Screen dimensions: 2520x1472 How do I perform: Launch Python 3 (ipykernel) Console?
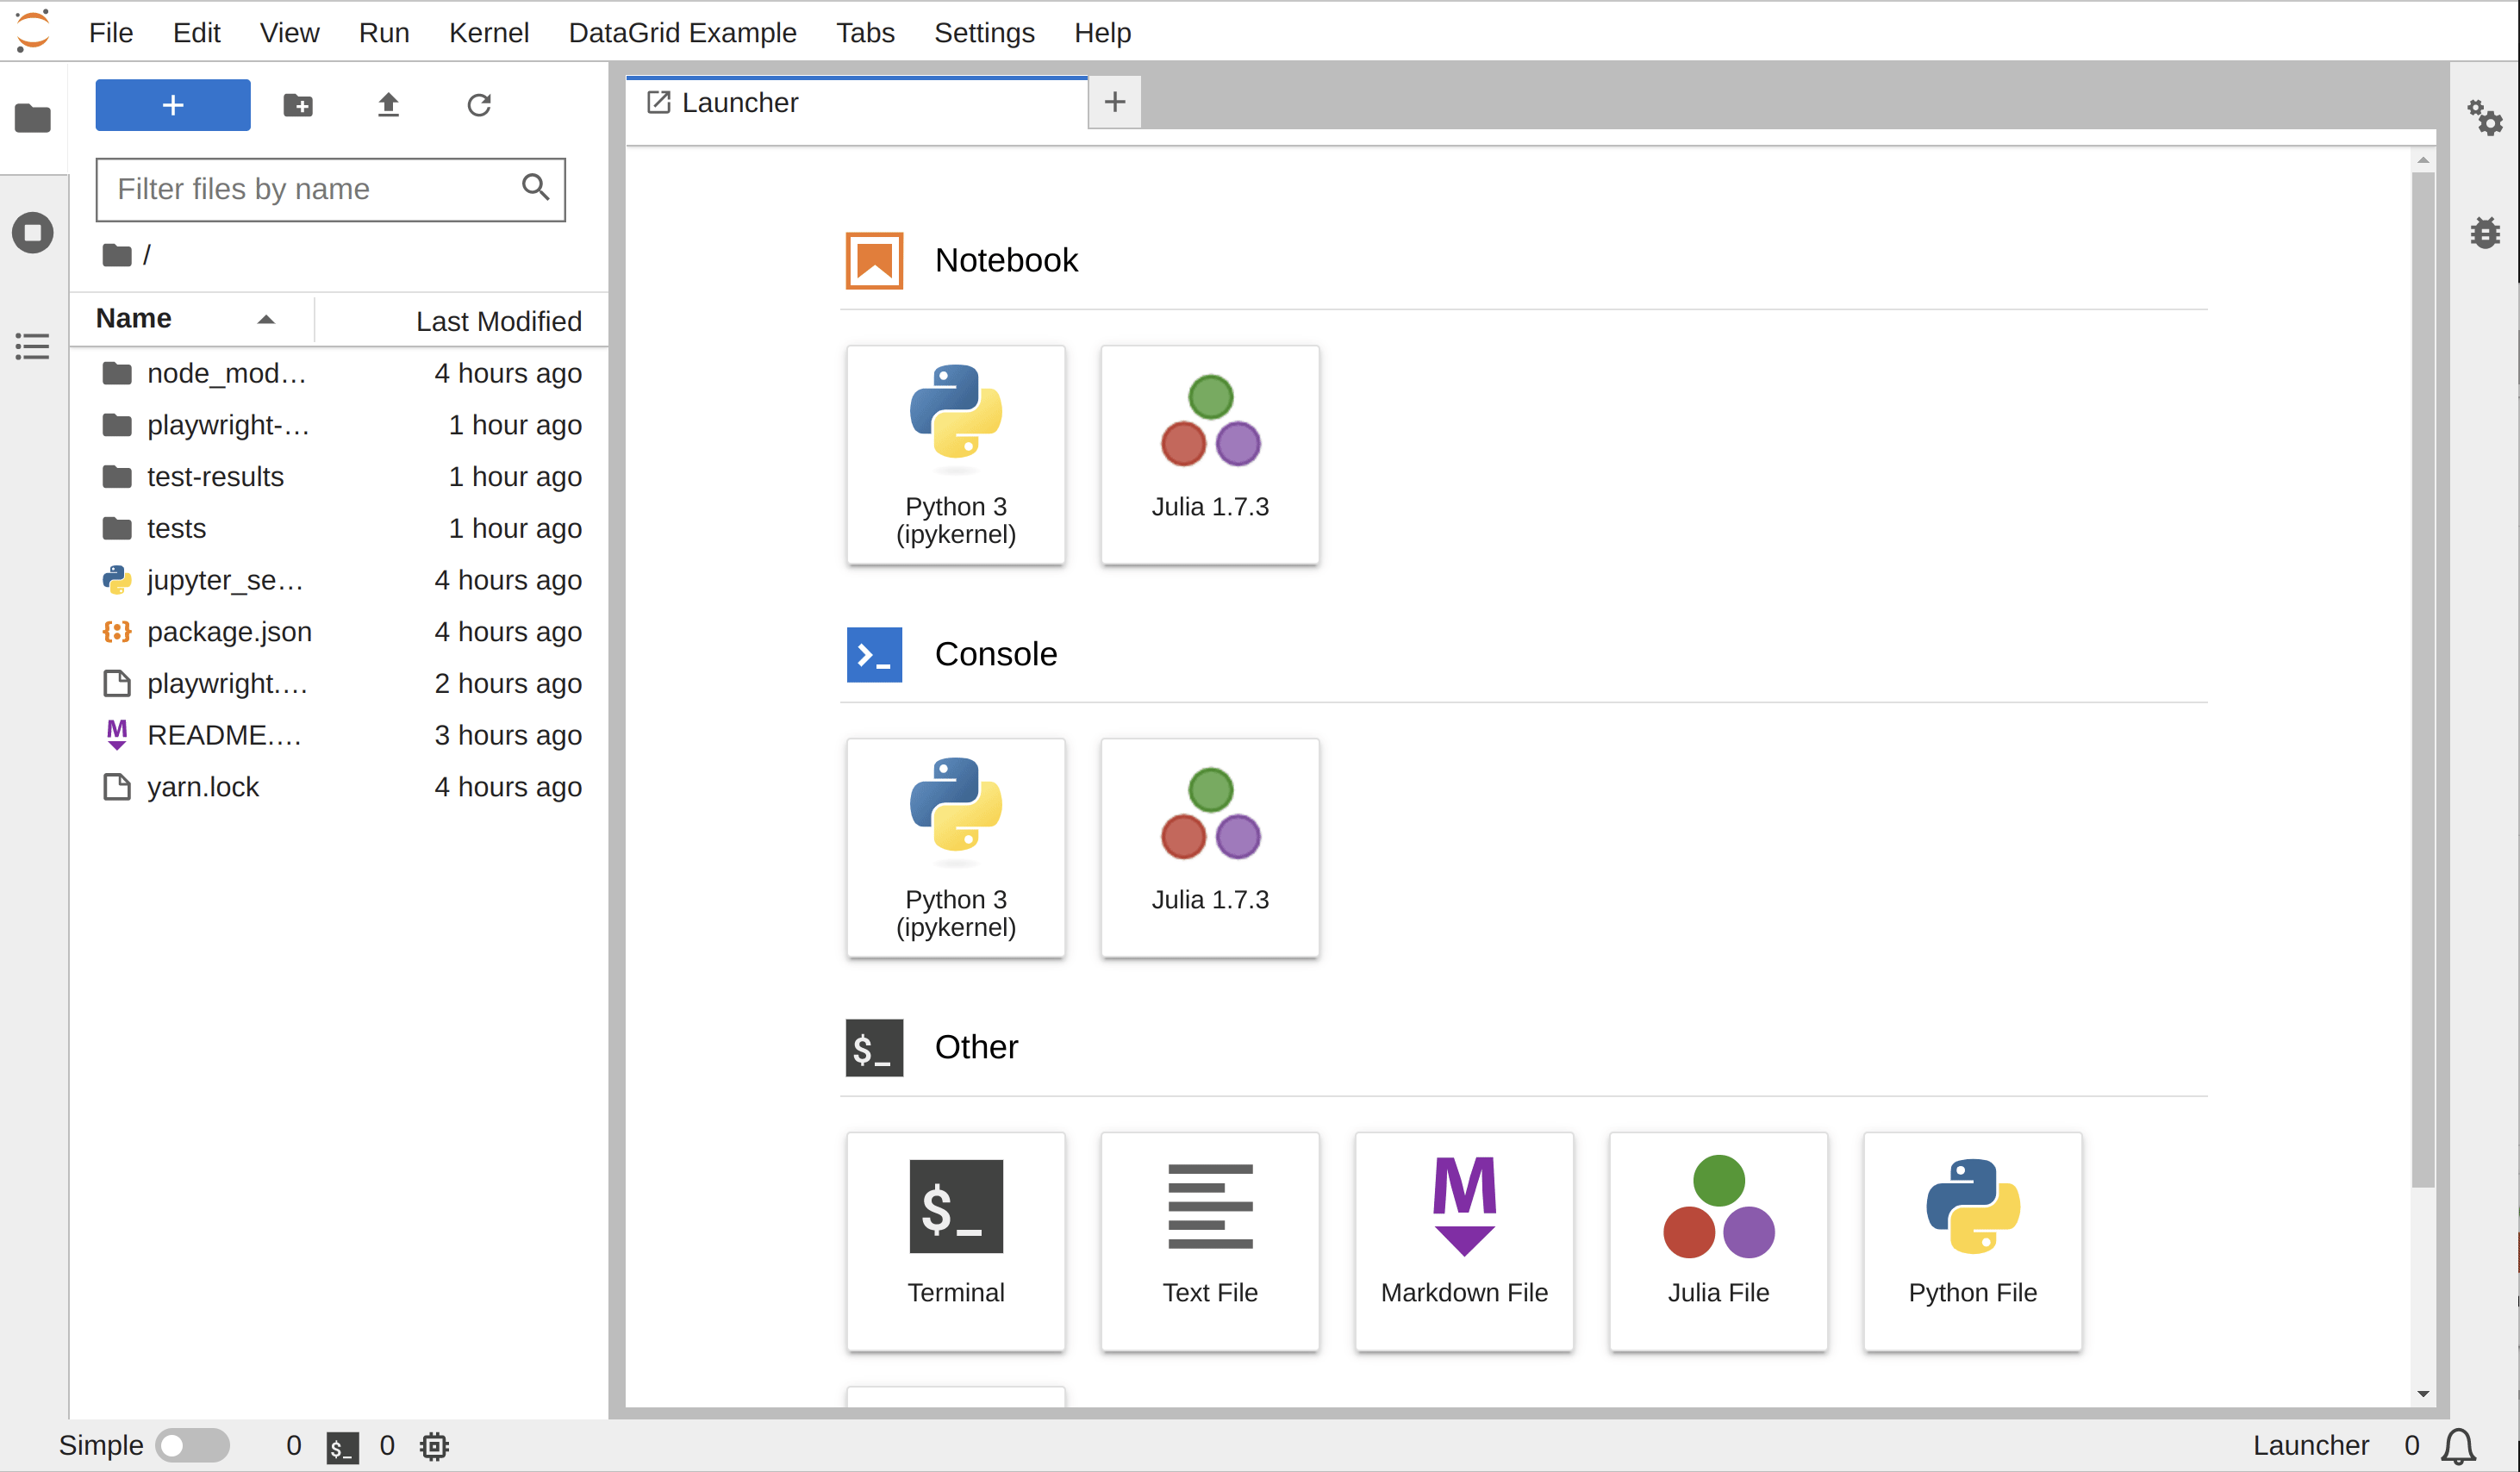[x=955, y=845]
